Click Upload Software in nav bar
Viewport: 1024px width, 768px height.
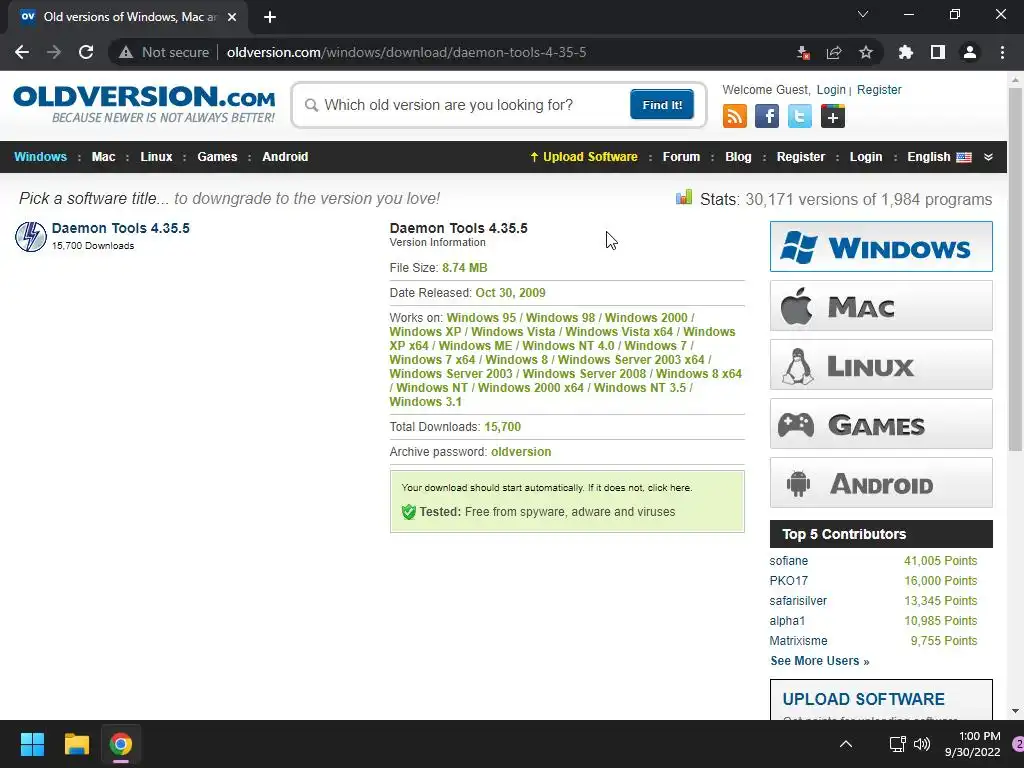point(584,157)
